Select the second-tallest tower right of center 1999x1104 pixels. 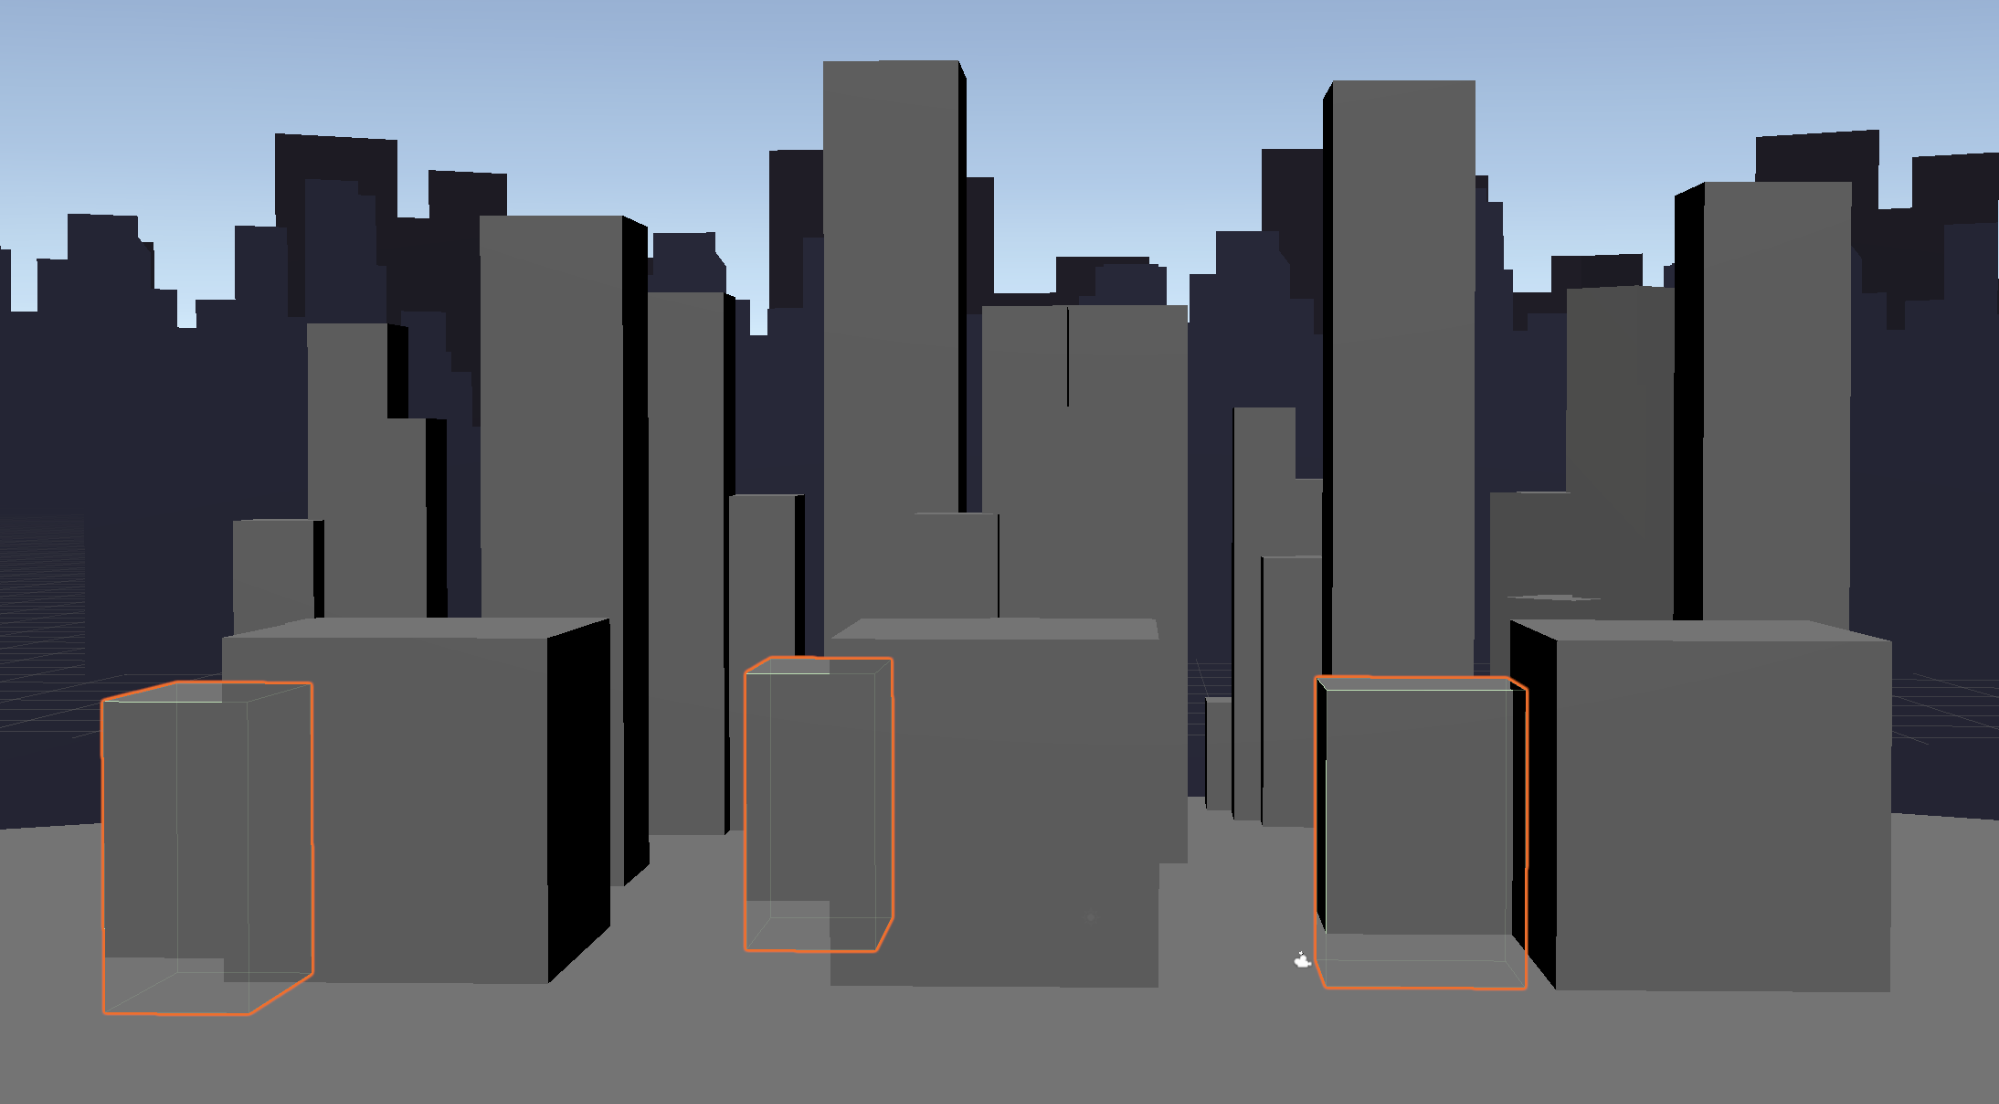click(x=1403, y=350)
